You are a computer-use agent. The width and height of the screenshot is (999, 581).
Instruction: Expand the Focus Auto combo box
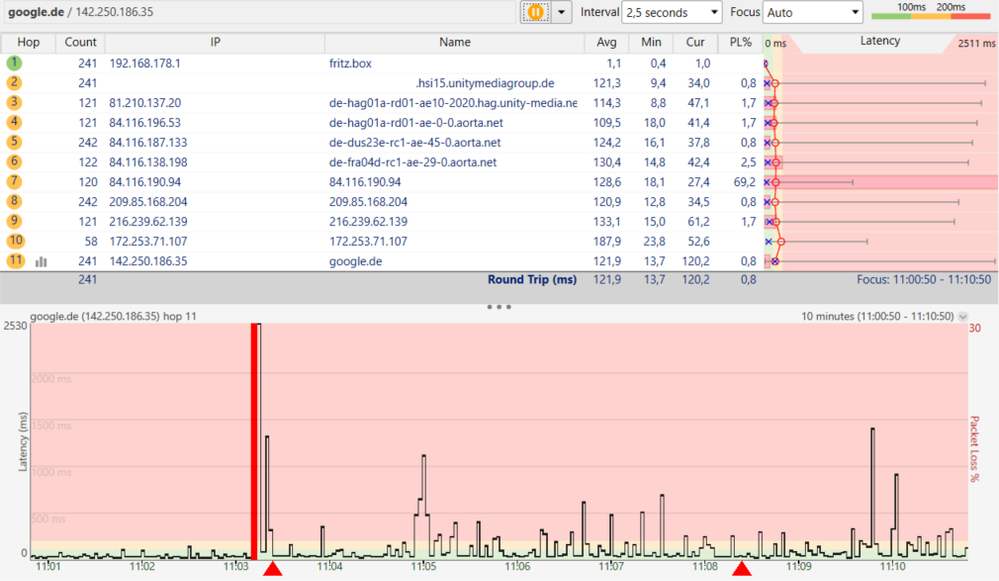coord(813,12)
